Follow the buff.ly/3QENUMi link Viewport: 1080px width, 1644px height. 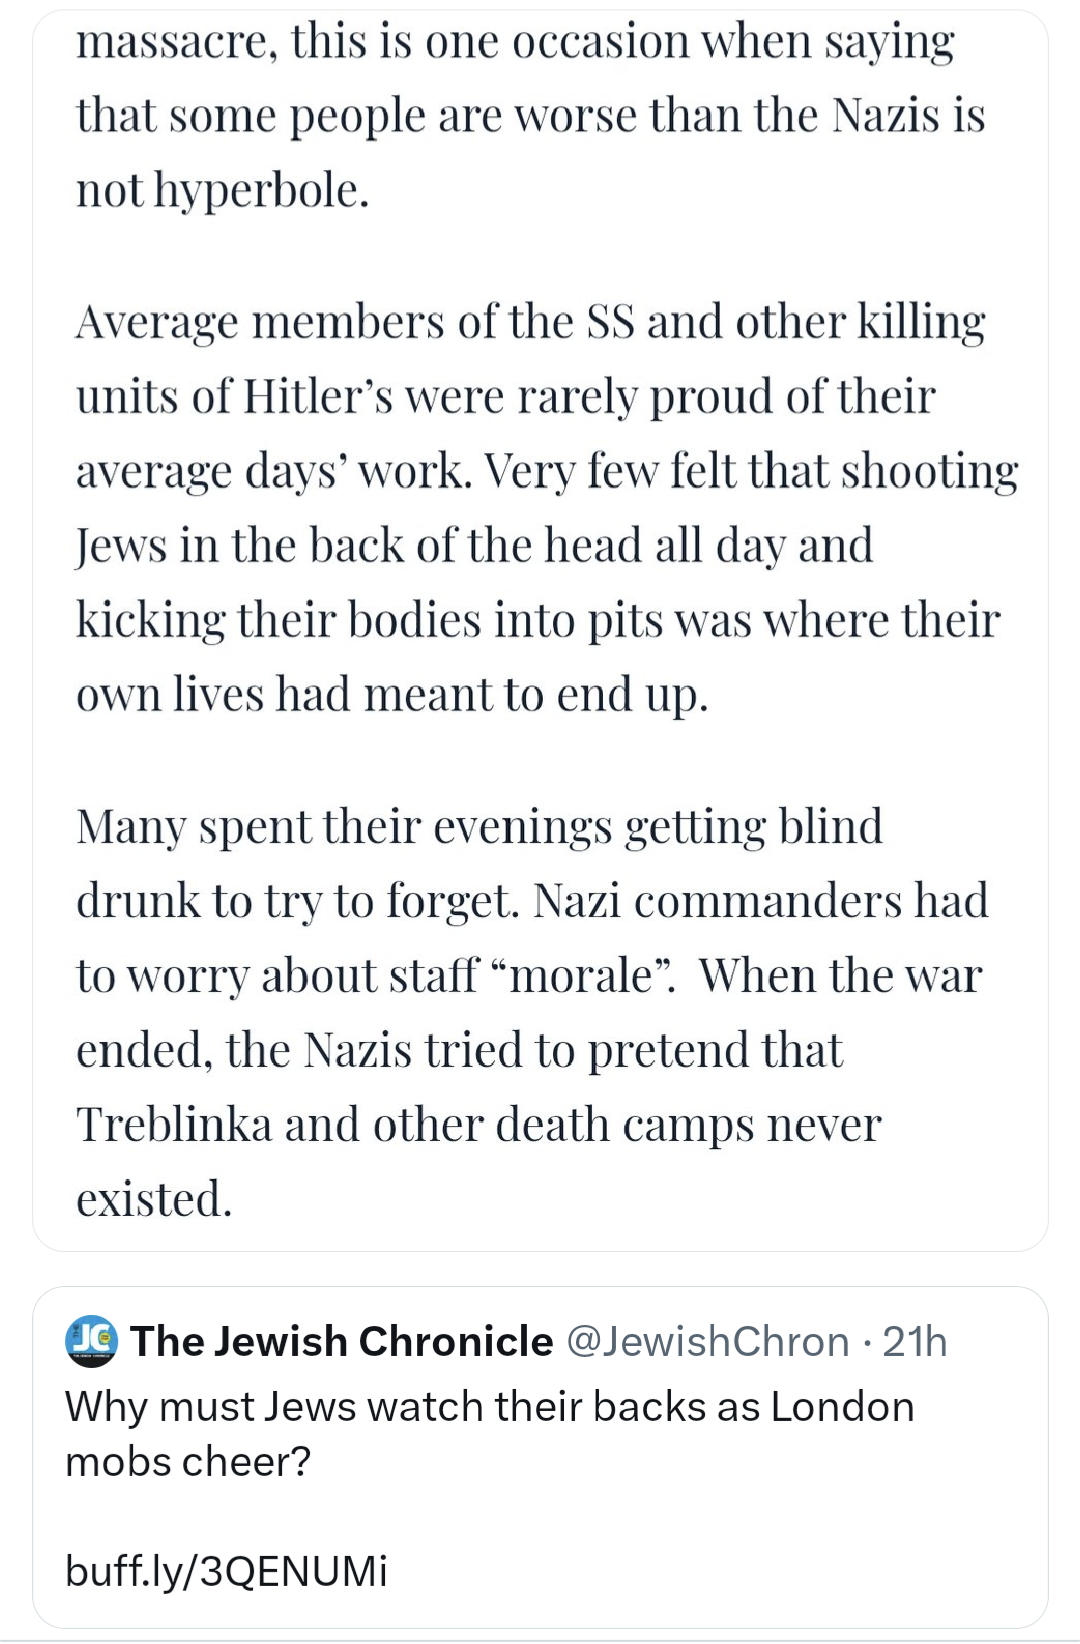pos(226,1570)
